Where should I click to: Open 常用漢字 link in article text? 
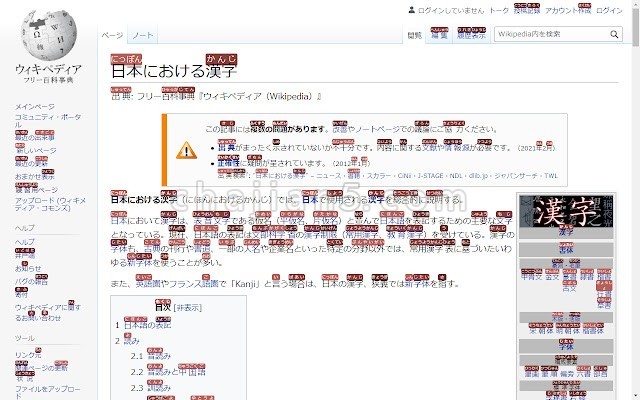coord(361,235)
